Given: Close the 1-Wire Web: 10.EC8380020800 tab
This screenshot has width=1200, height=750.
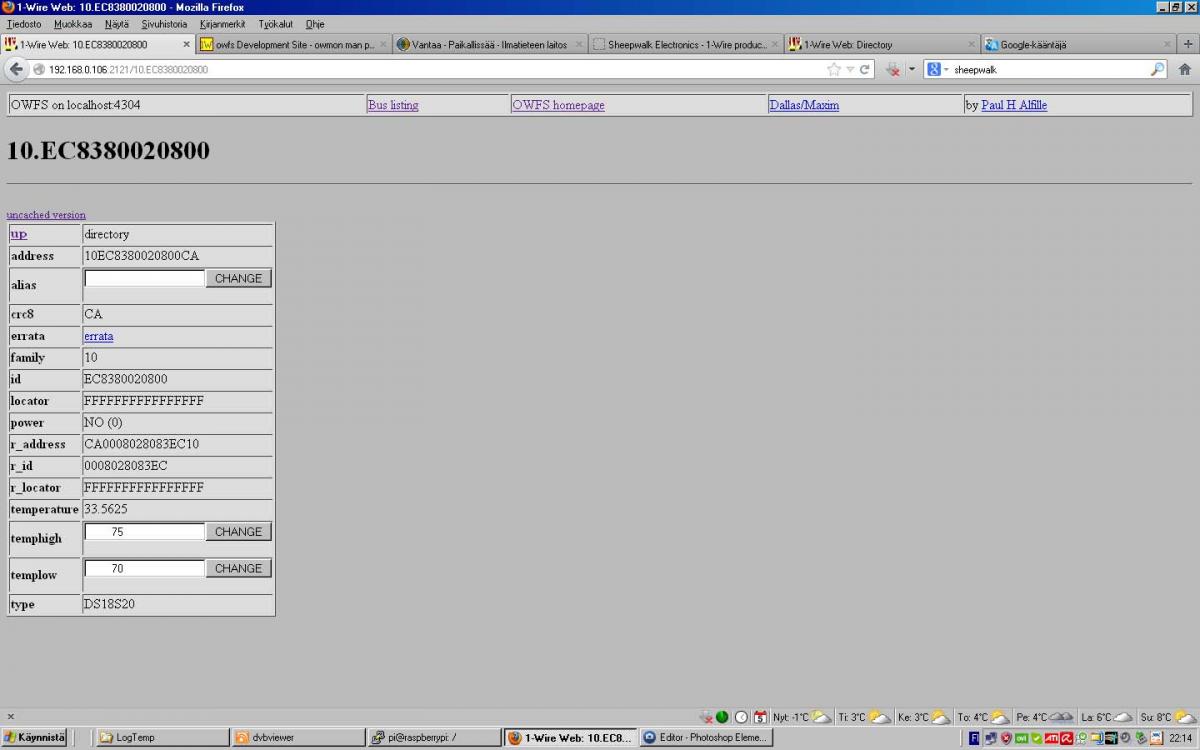Looking at the screenshot, I should pos(187,44).
